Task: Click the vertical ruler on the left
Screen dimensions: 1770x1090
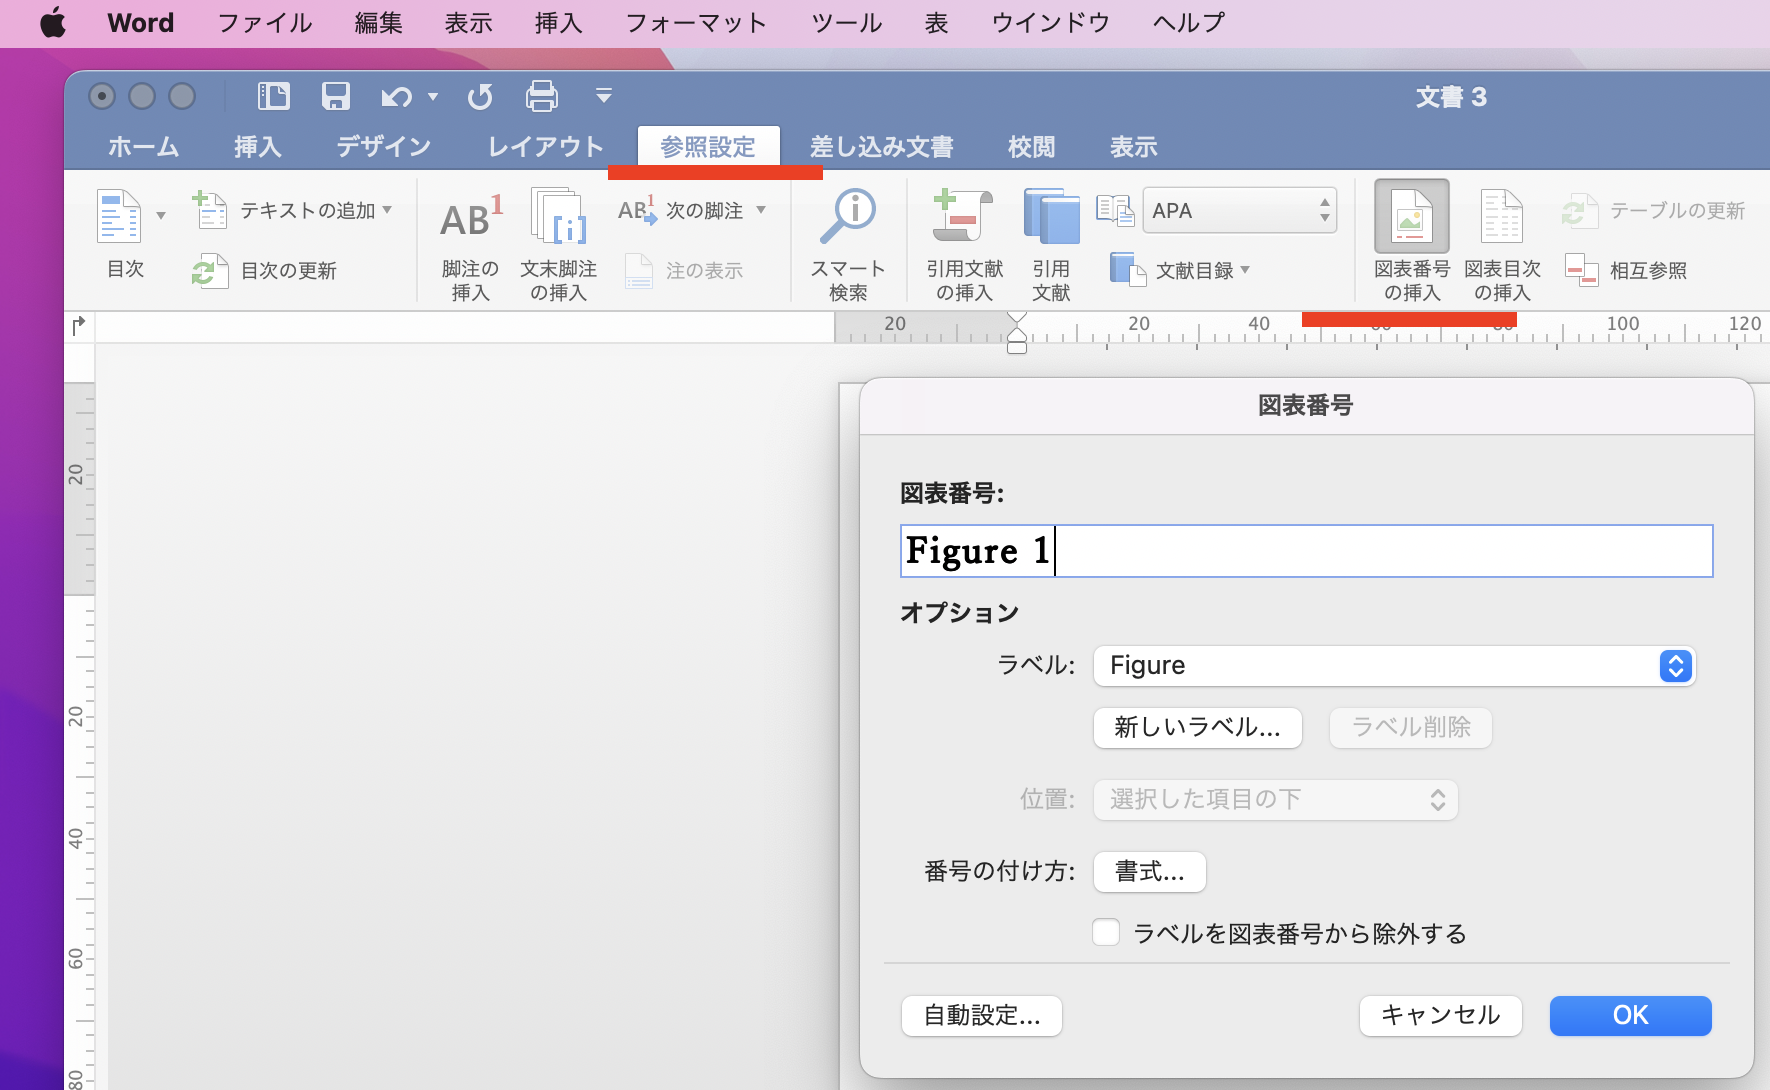Action: click(79, 716)
